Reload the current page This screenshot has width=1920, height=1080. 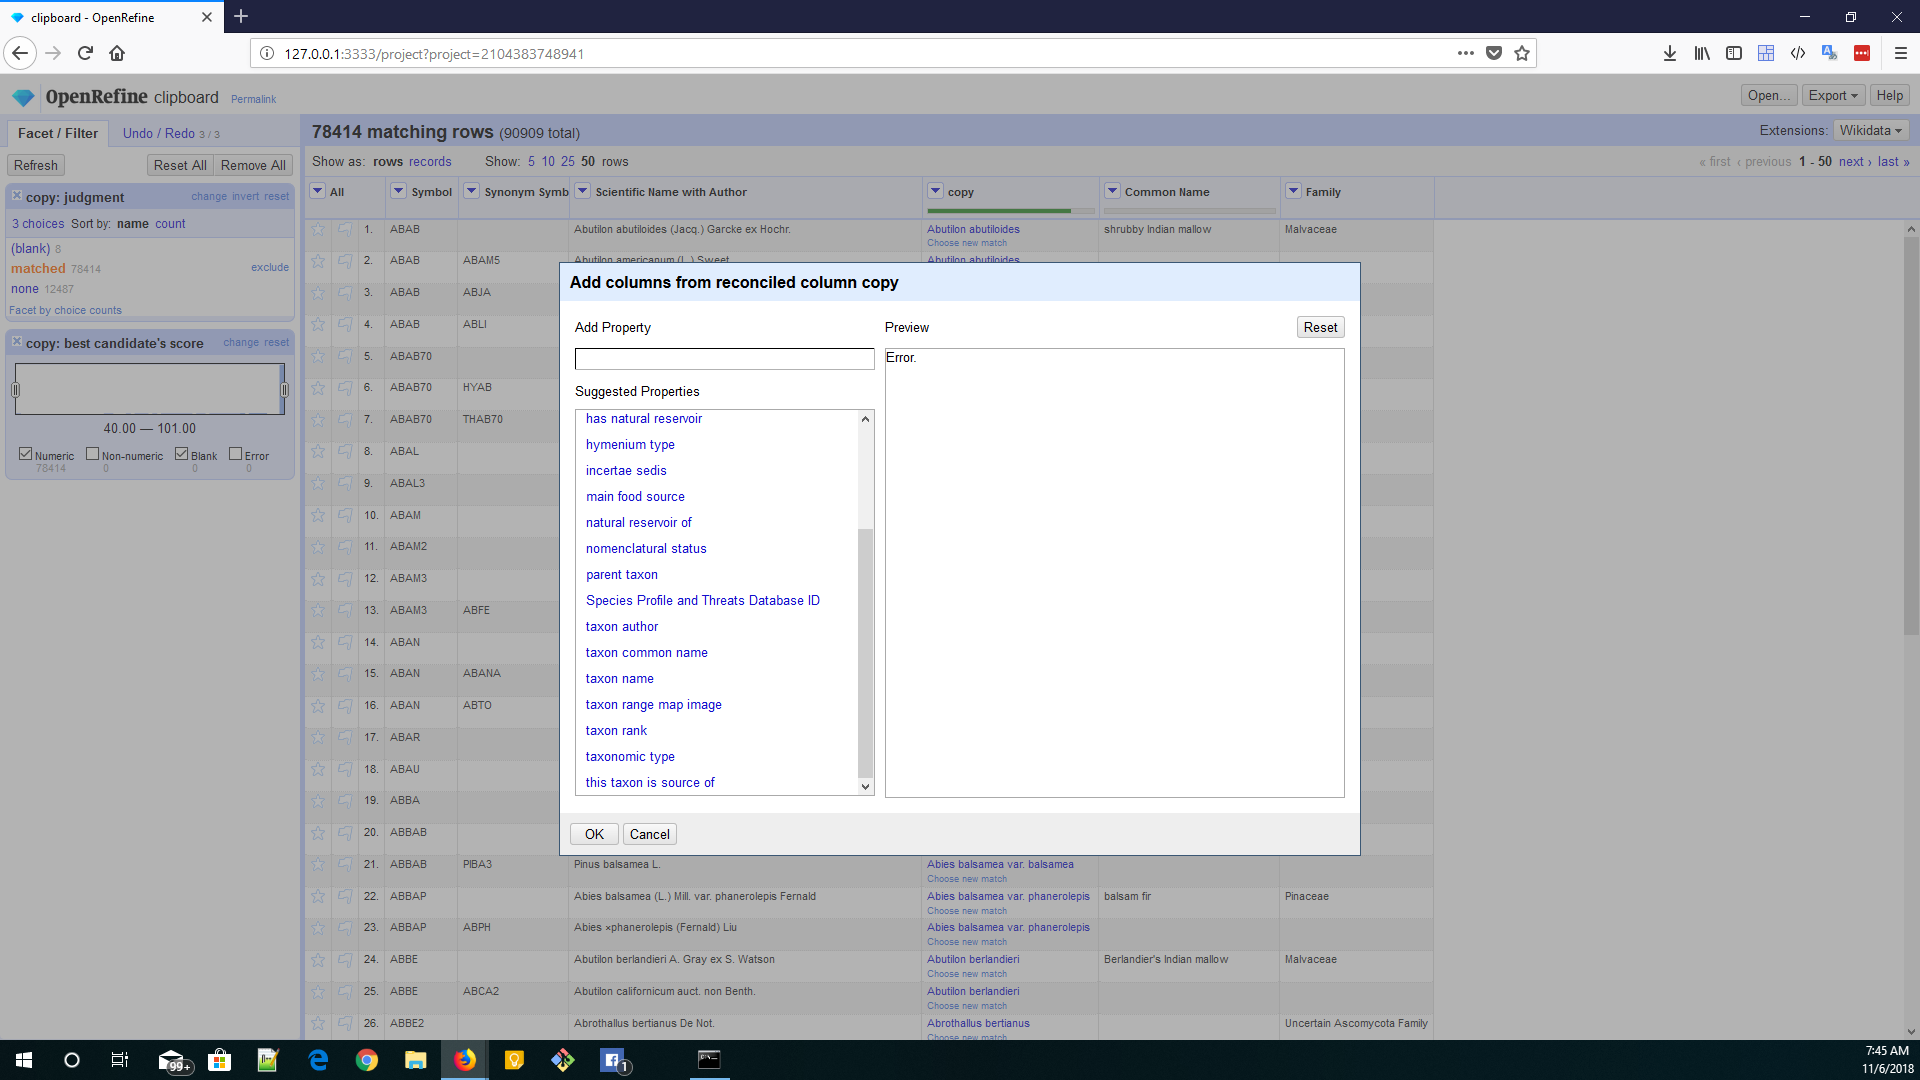pos(85,53)
